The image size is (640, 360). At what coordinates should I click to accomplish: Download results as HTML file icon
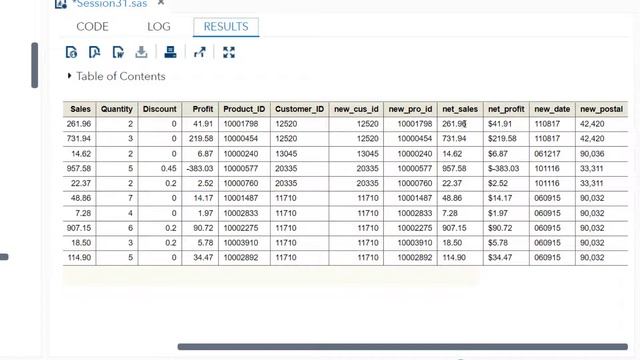pos(71,52)
